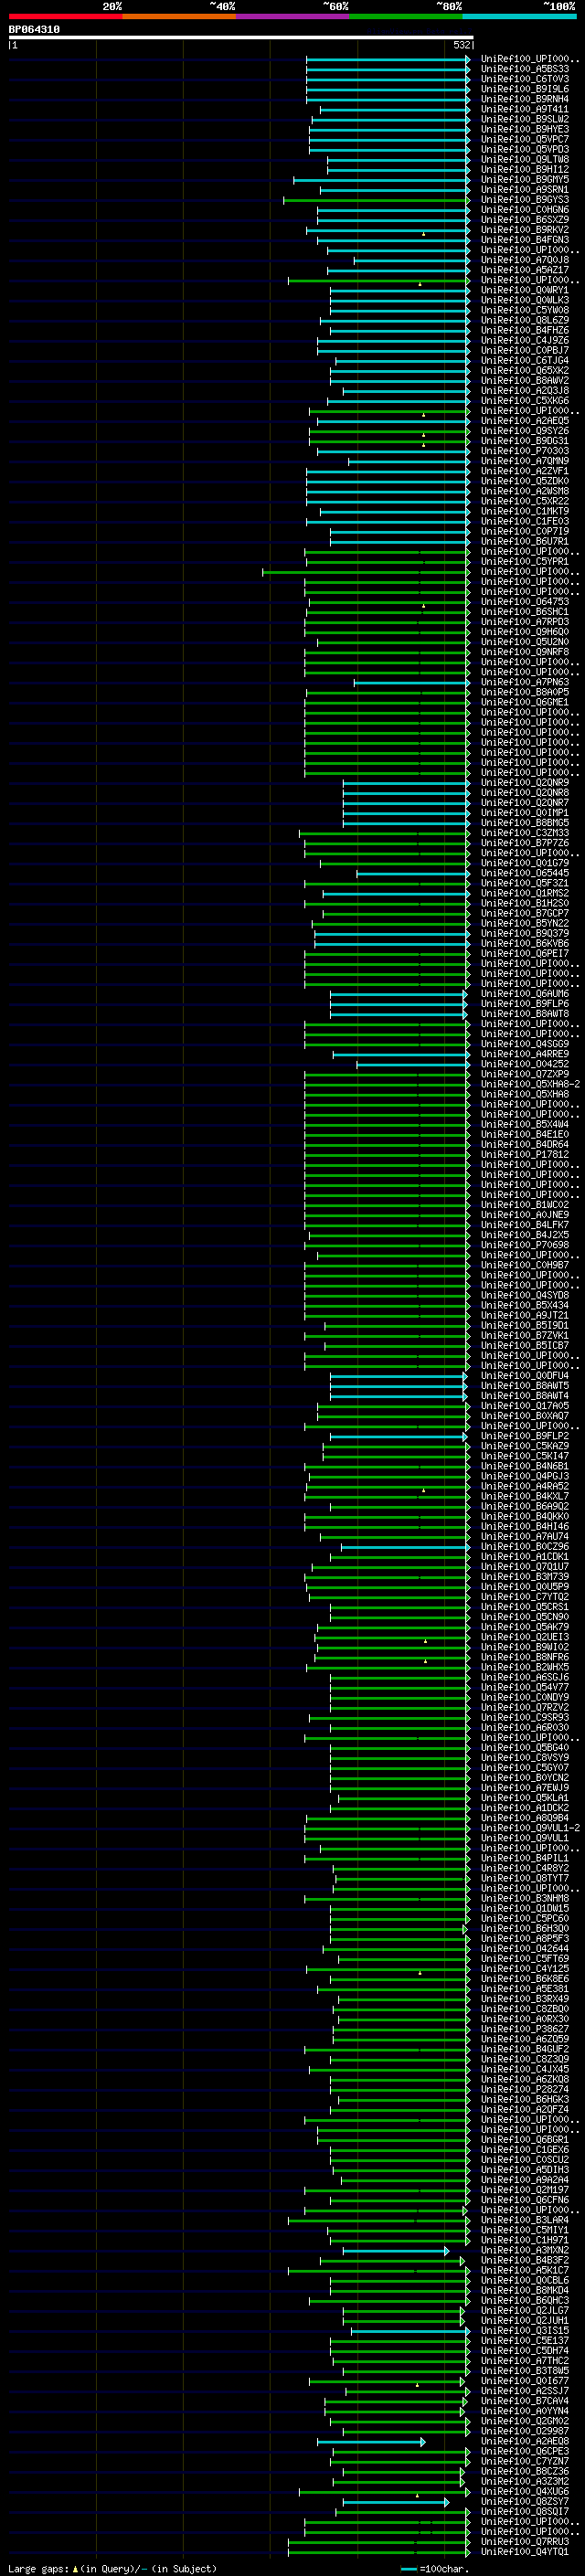Click the UniRef100_B9GMY5 label
Screen dimensions: 585x2576
tap(525, 179)
